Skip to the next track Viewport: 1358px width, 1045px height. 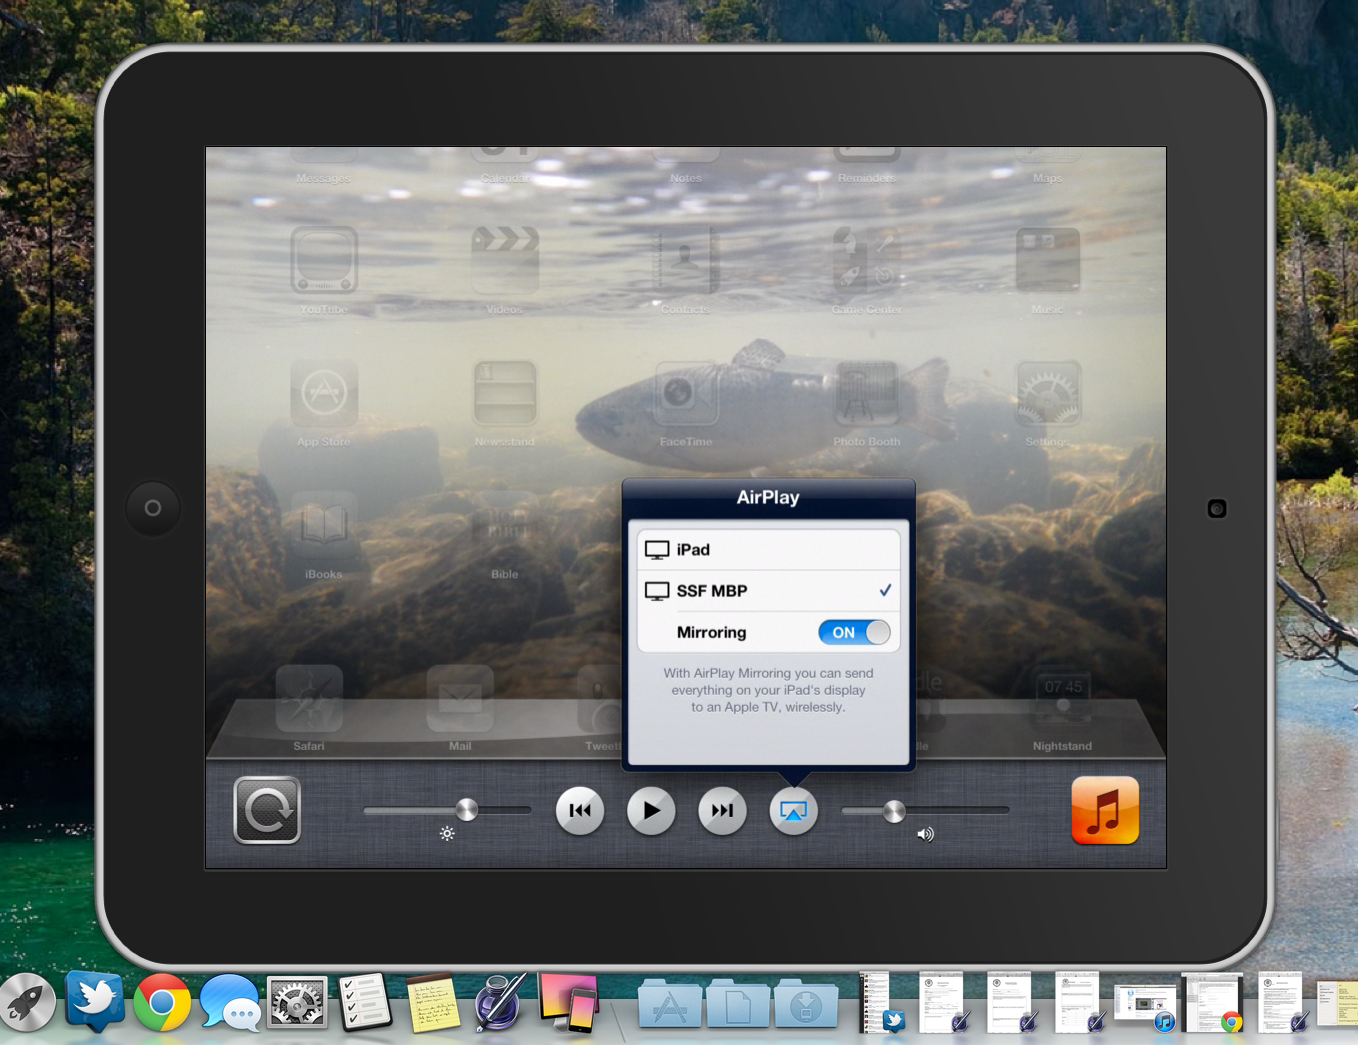pos(722,810)
